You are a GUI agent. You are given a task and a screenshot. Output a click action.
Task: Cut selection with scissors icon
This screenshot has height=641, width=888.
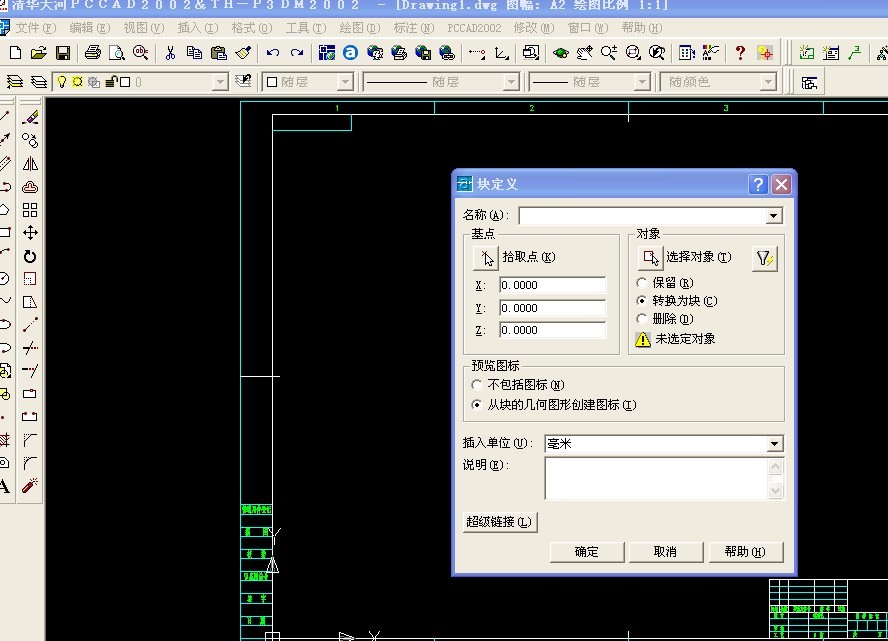point(170,53)
